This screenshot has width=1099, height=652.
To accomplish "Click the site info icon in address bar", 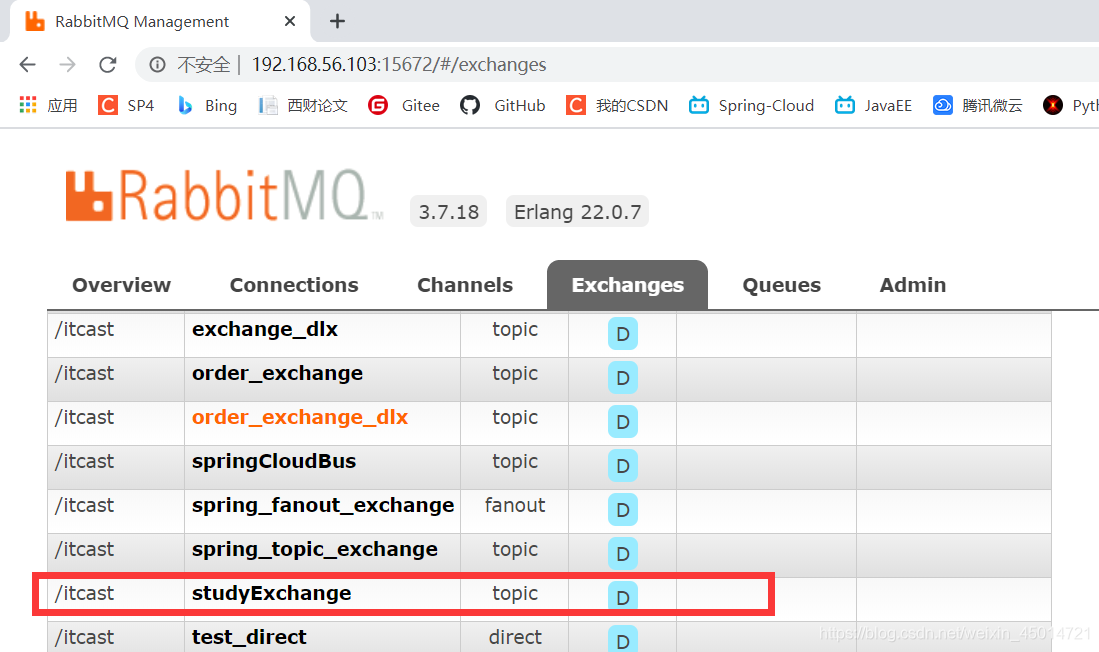I will pos(157,64).
